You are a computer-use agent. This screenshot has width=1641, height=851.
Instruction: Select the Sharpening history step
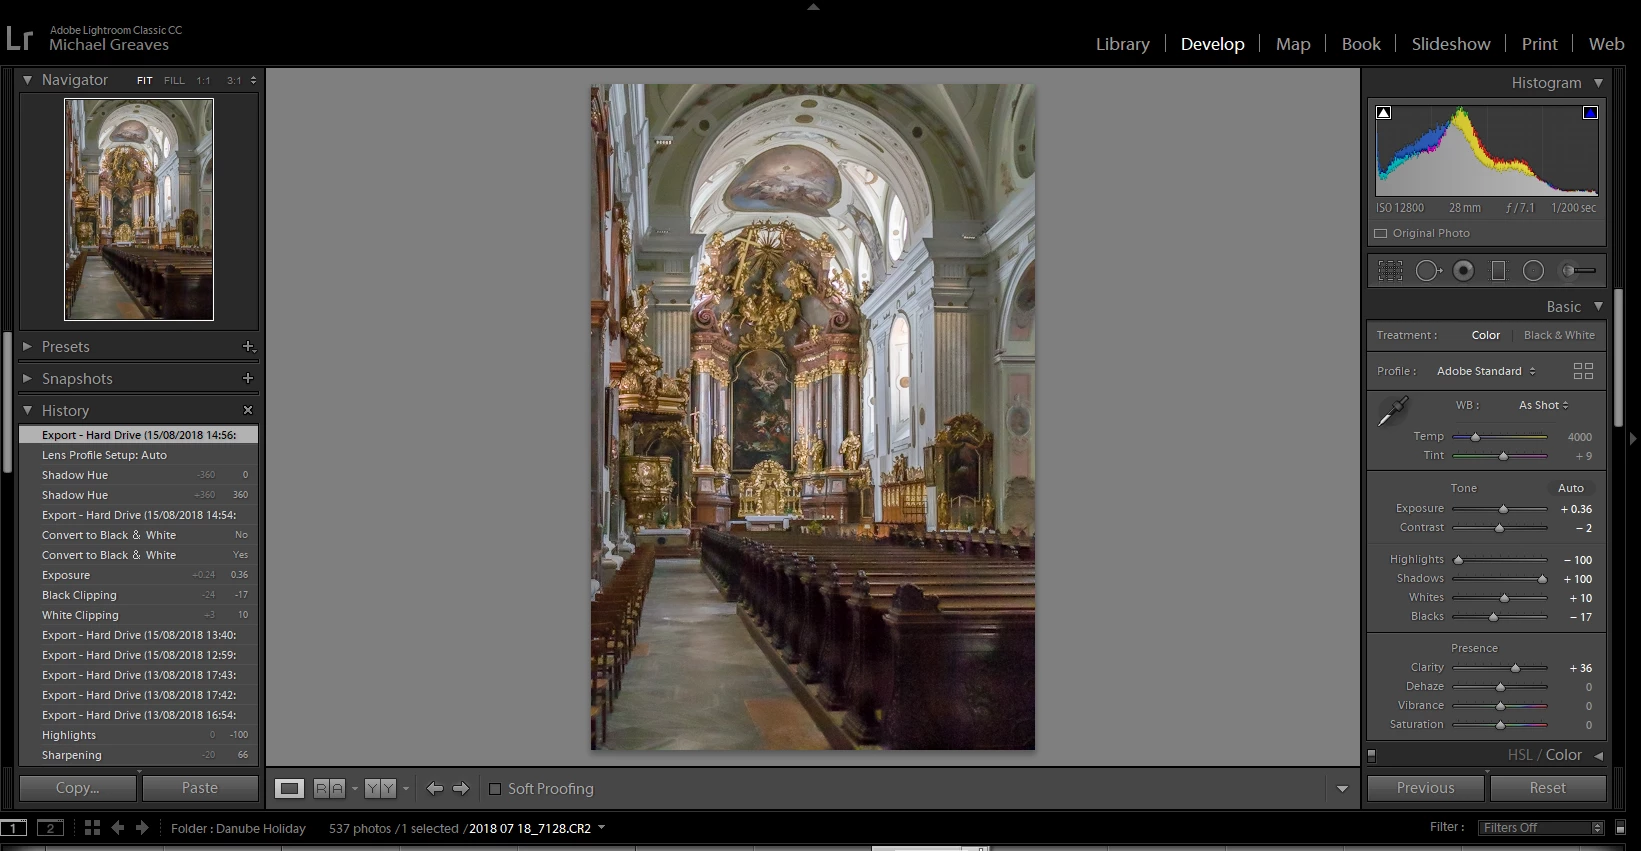(x=138, y=755)
